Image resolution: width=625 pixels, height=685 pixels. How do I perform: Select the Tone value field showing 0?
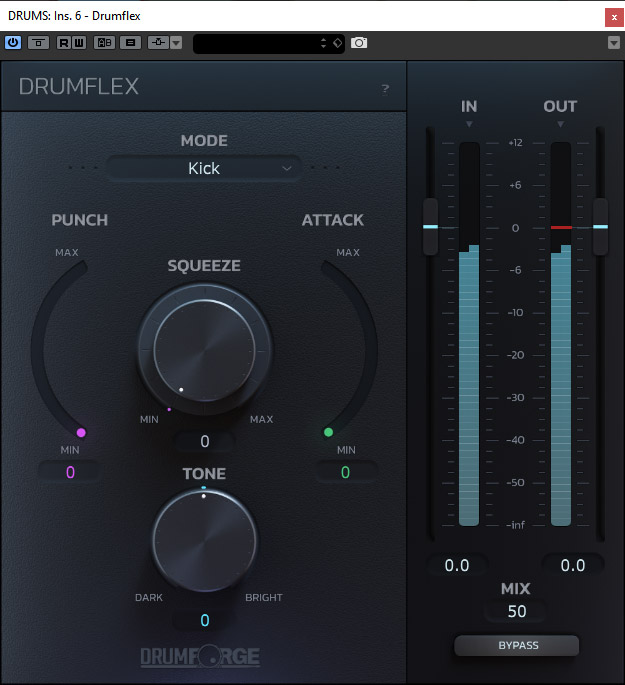pos(205,620)
